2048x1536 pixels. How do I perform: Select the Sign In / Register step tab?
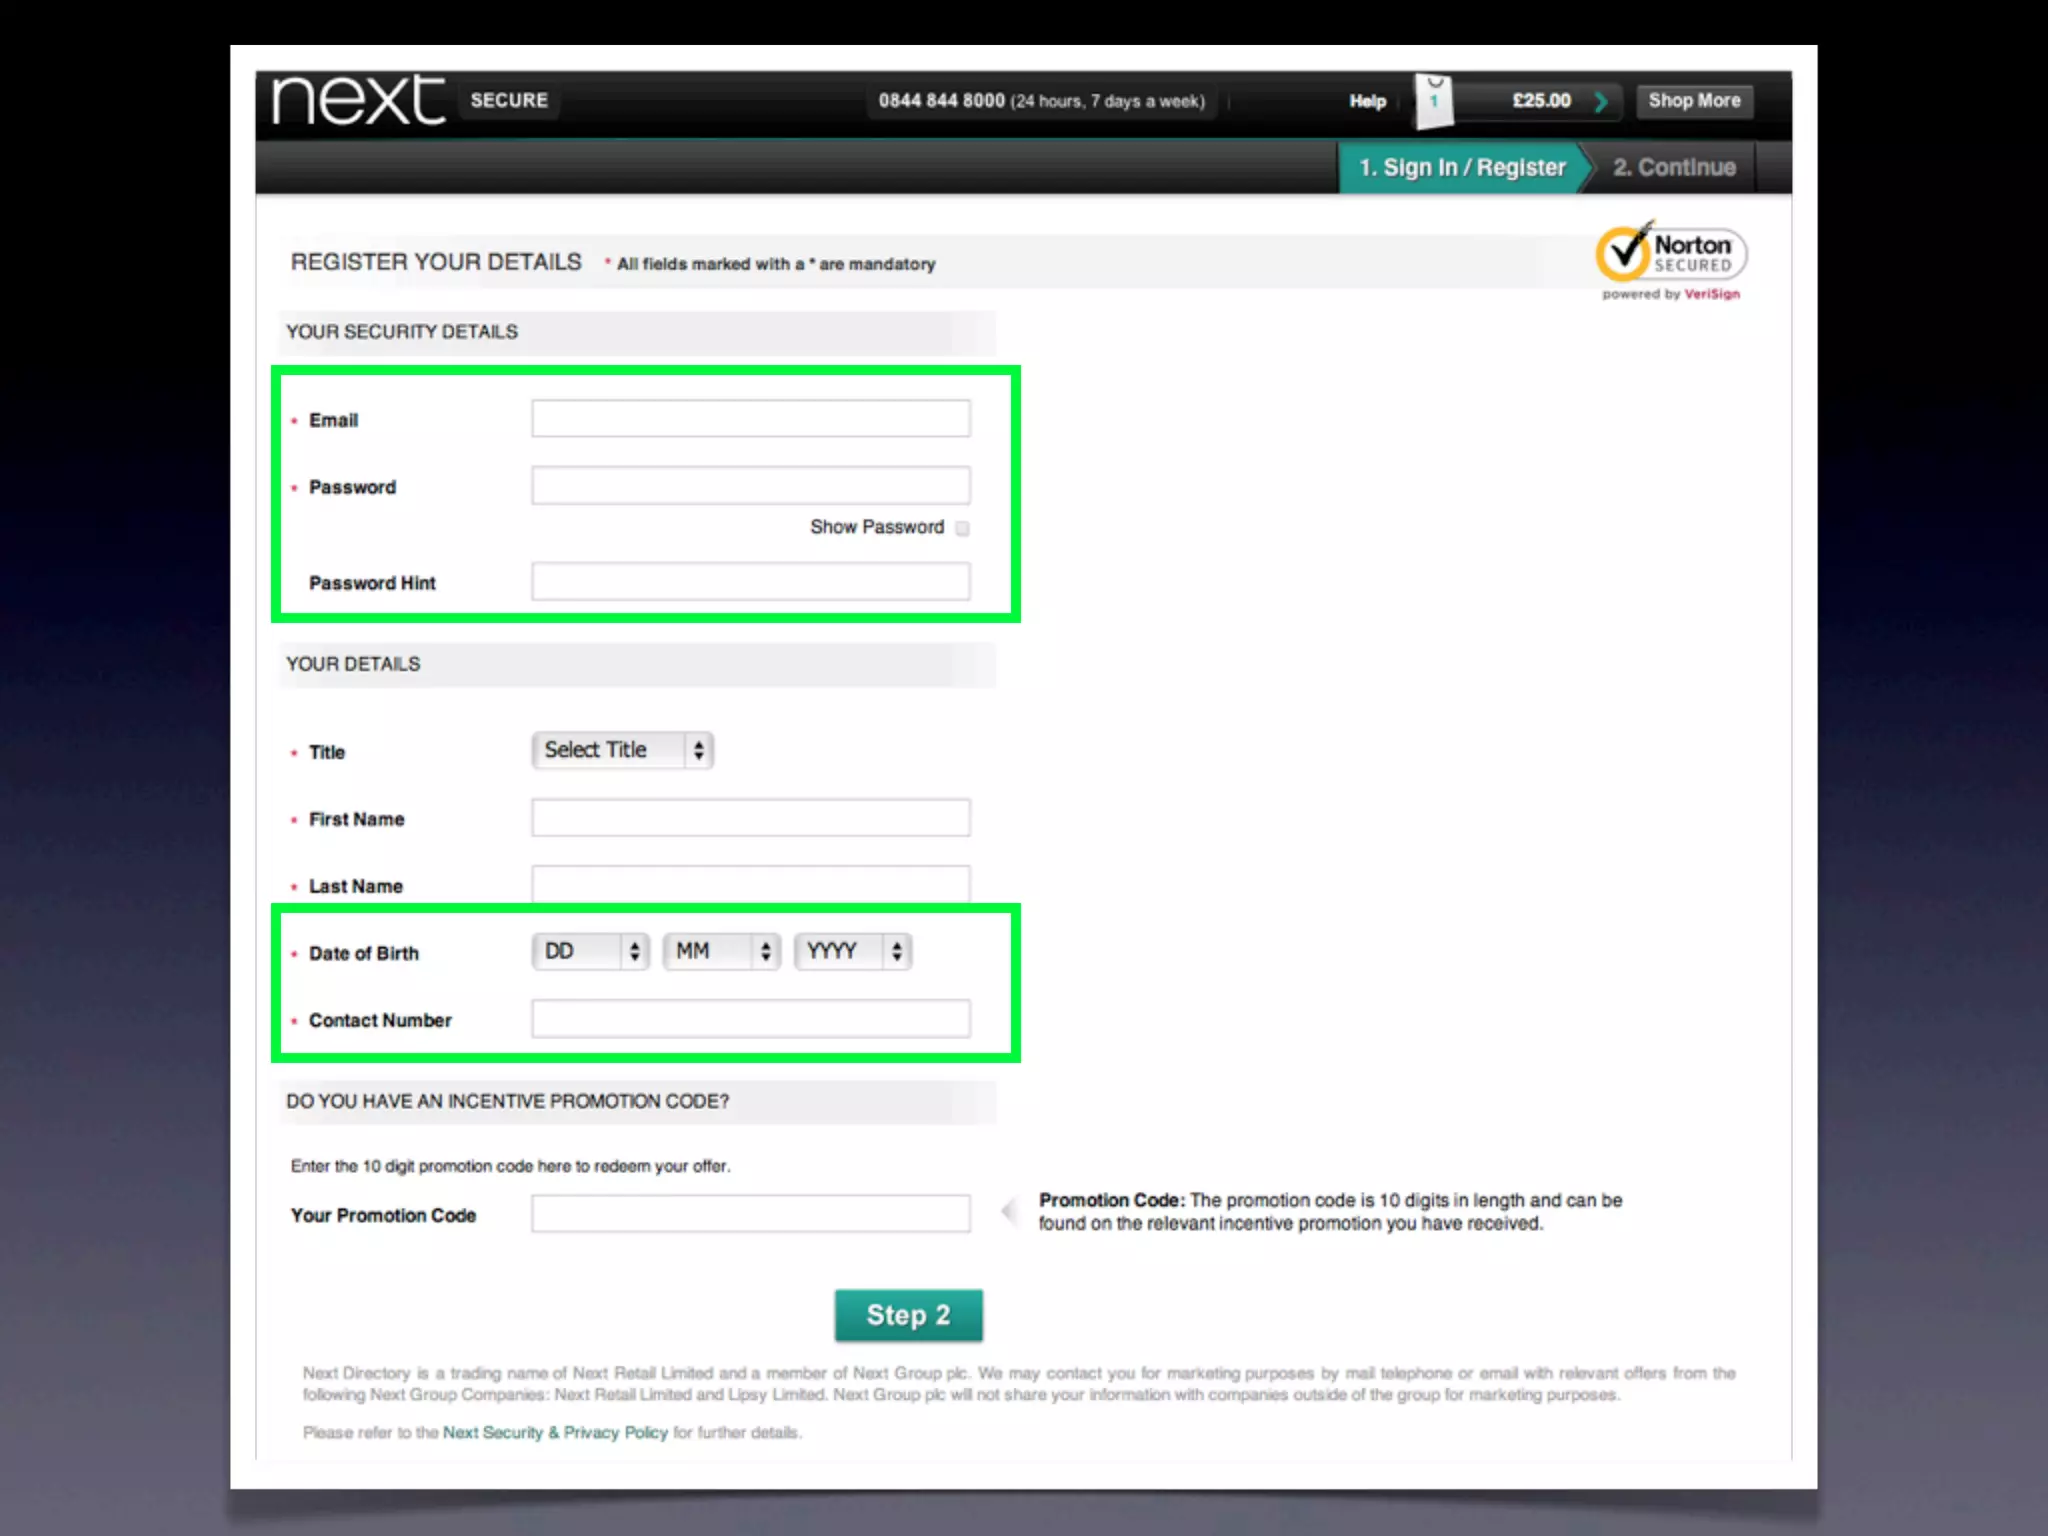point(1462,167)
